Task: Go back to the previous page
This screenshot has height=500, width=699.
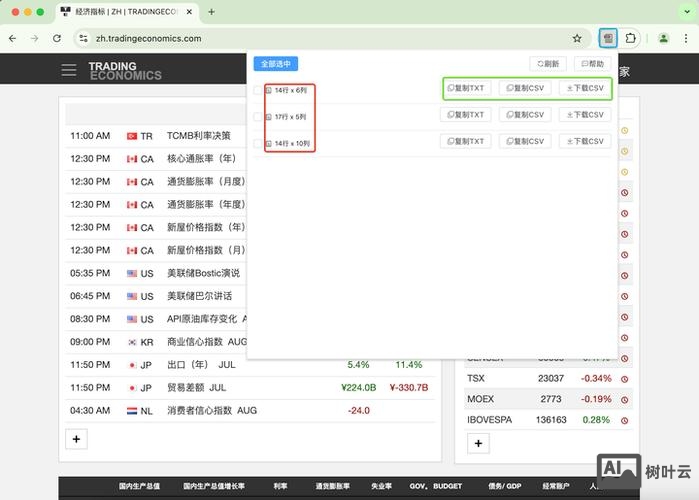Action: (12, 38)
